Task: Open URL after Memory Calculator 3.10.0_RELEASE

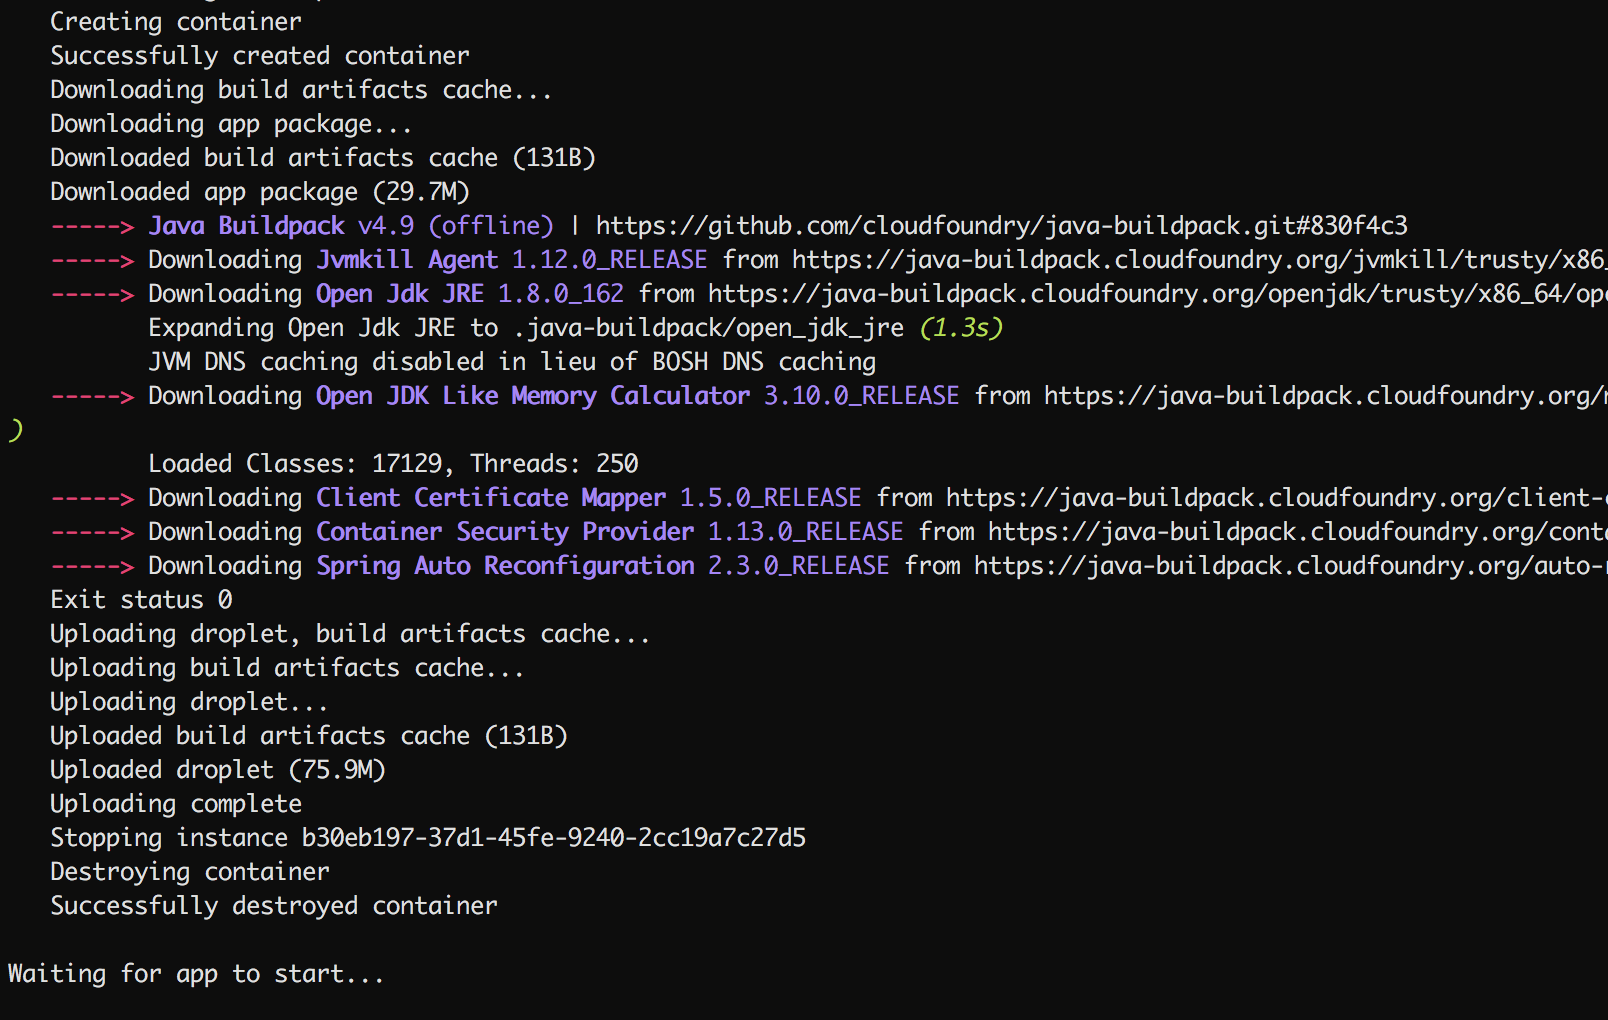Action: 1326,396
